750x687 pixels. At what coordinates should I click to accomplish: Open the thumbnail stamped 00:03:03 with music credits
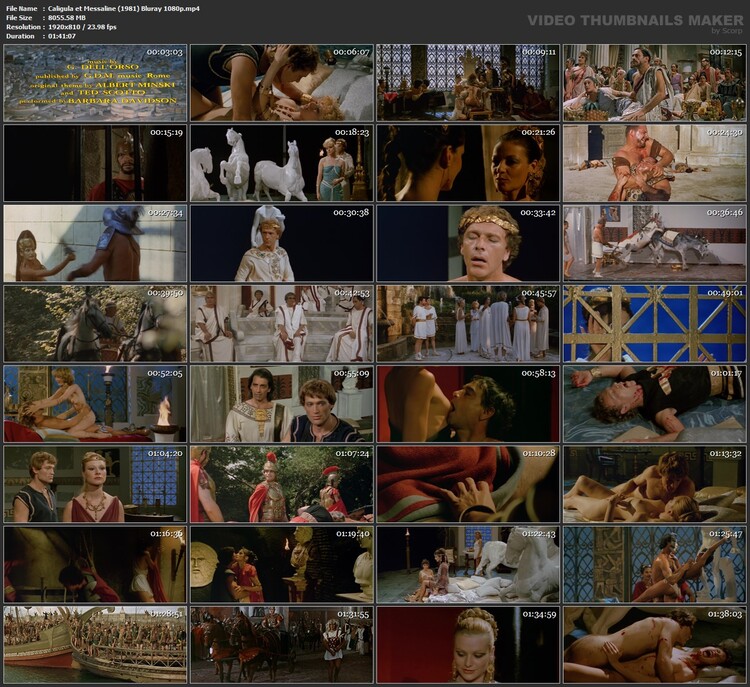[x=95, y=83]
